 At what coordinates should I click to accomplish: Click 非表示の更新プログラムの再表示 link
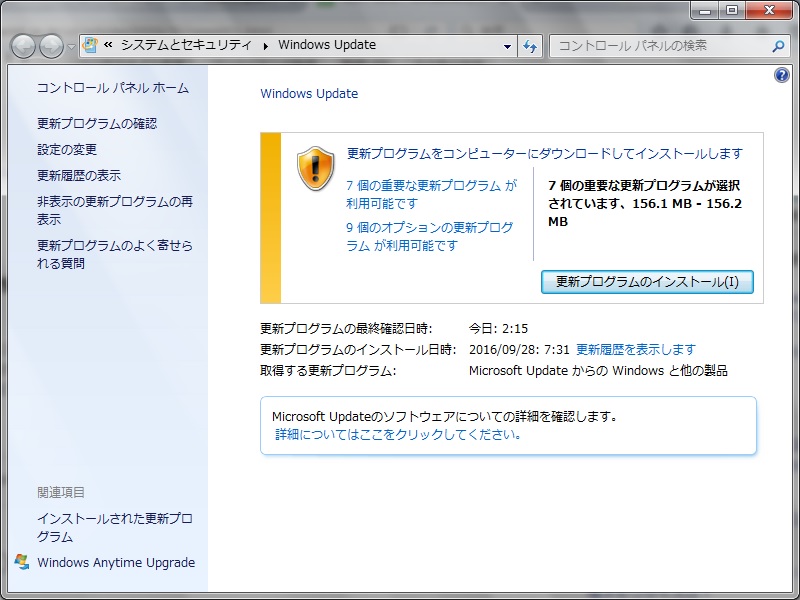[115, 210]
